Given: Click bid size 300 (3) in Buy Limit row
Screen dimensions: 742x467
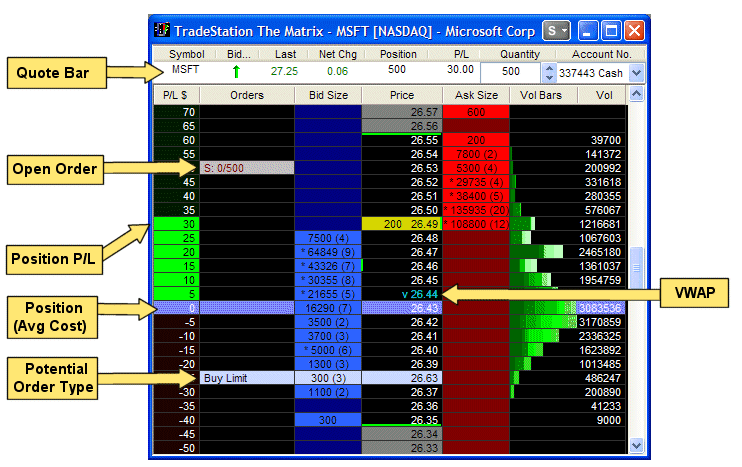Looking at the screenshot, I should (x=328, y=378).
